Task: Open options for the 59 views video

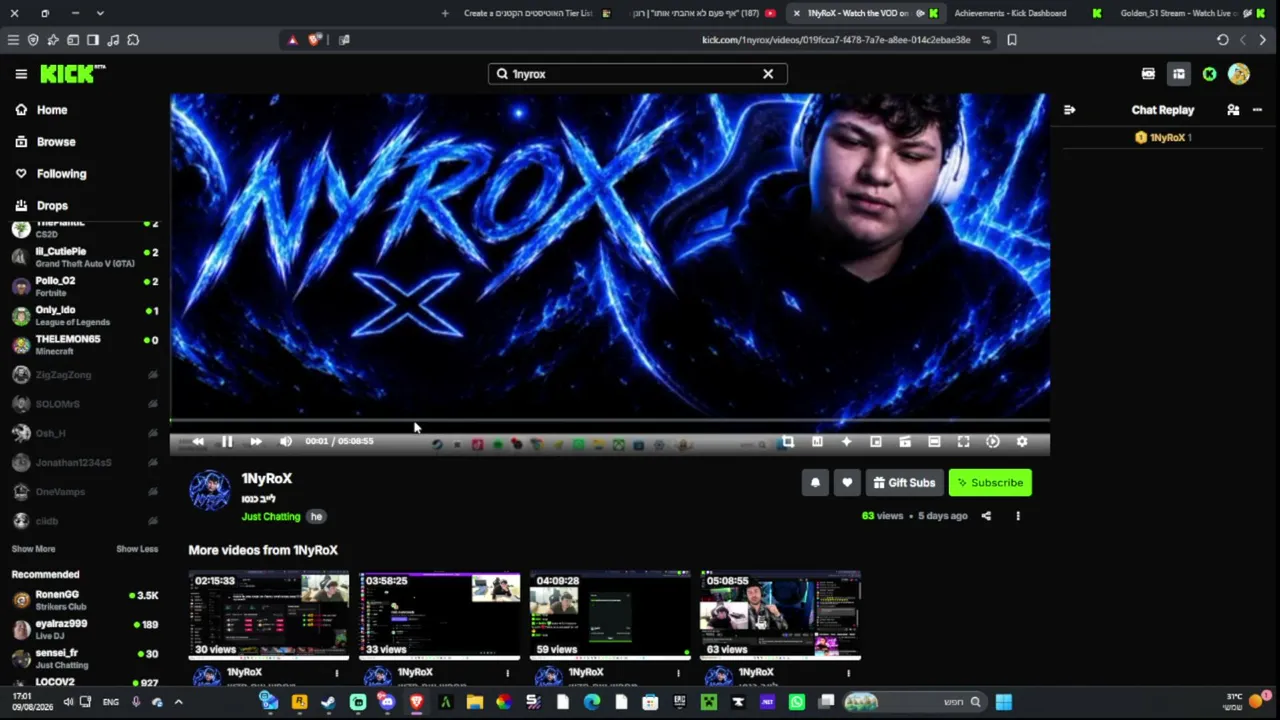Action: 677,673
